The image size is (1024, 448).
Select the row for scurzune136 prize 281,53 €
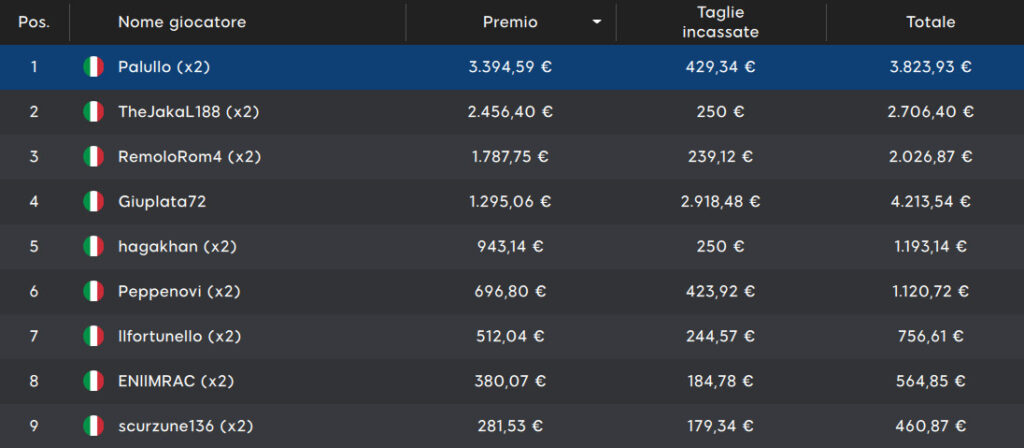click(512, 426)
